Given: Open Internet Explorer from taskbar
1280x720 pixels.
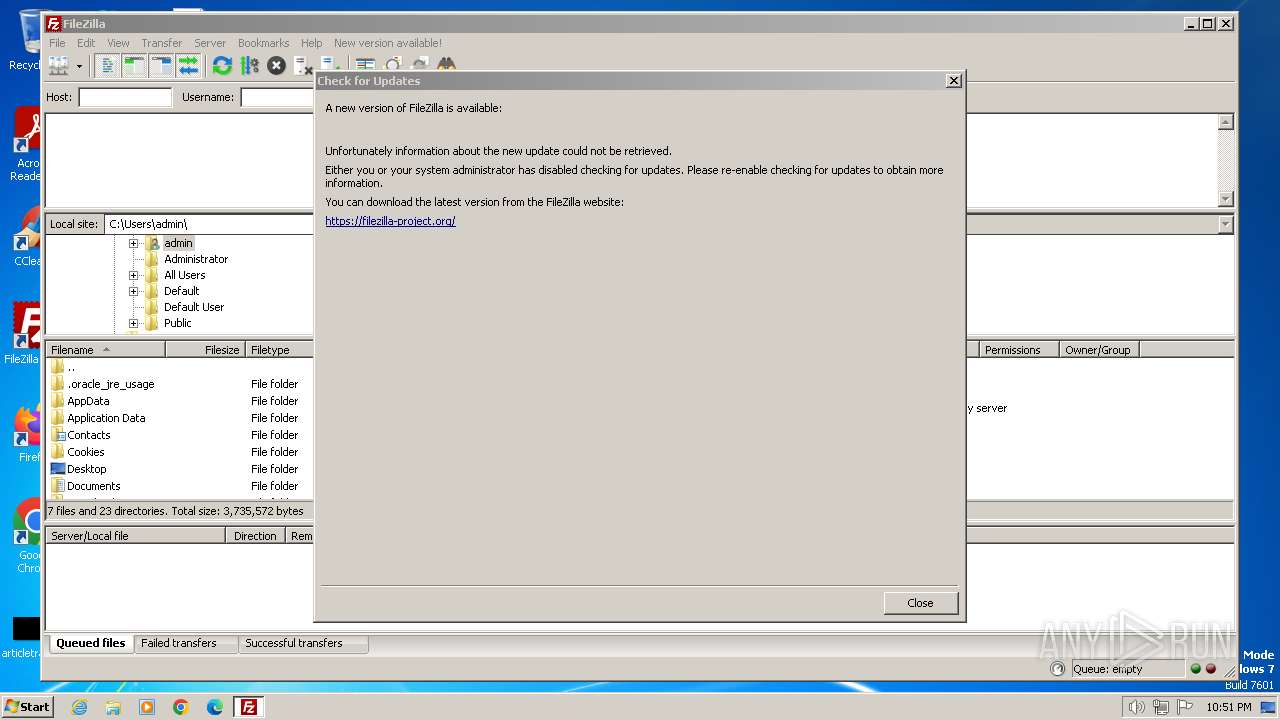Looking at the screenshot, I should coord(79,707).
